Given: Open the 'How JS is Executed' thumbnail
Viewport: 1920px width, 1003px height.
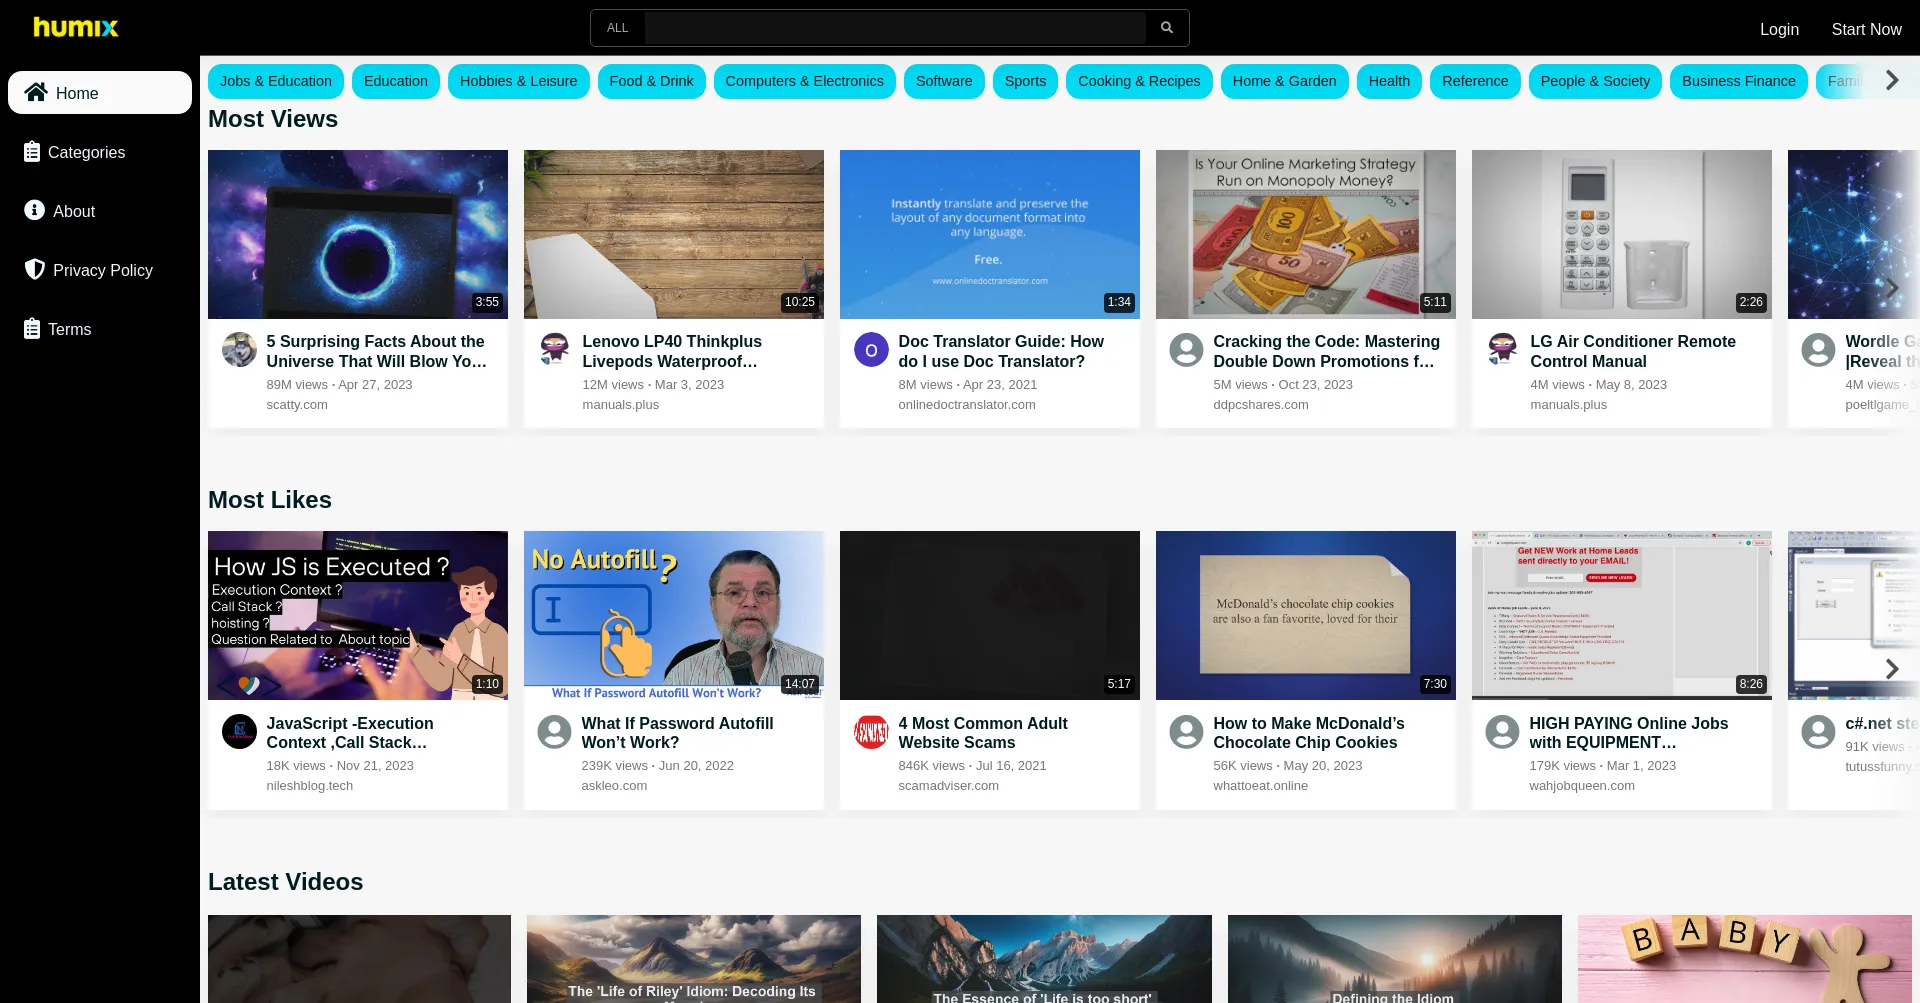Looking at the screenshot, I should click(x=358, y=615).
